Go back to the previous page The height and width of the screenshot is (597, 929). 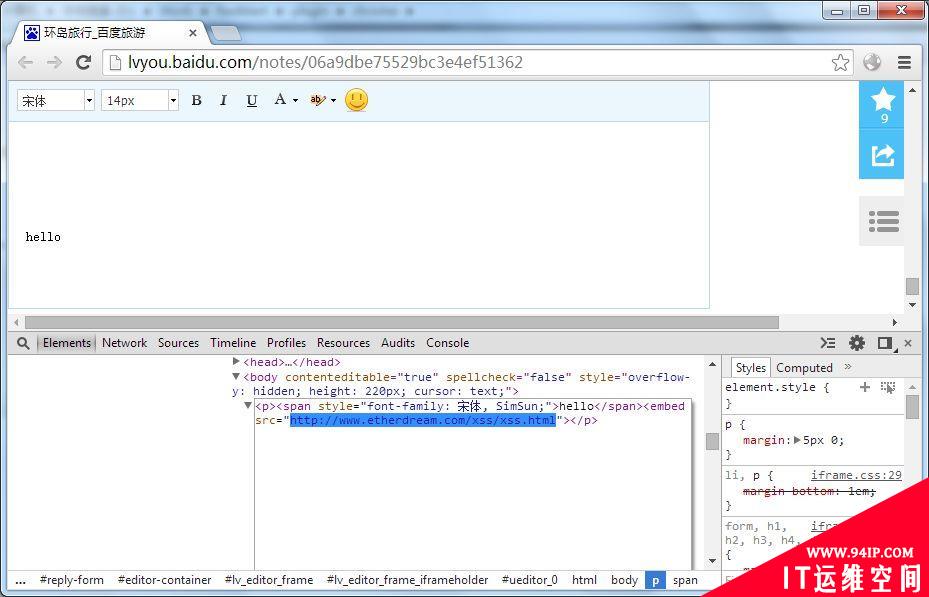tap(25, 62)
